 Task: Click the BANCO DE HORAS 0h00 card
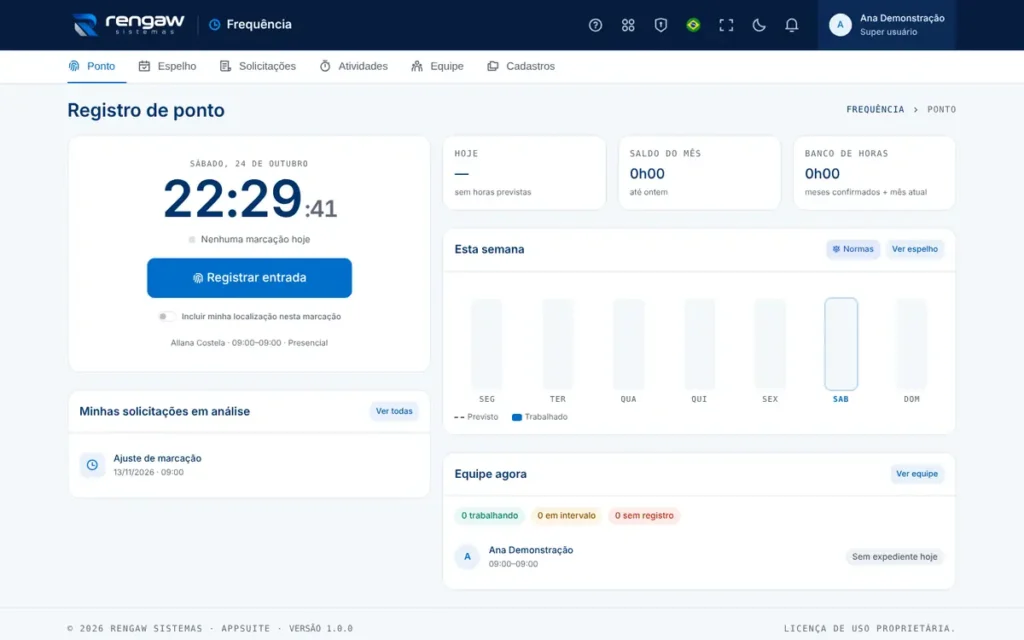click(874, 173)
